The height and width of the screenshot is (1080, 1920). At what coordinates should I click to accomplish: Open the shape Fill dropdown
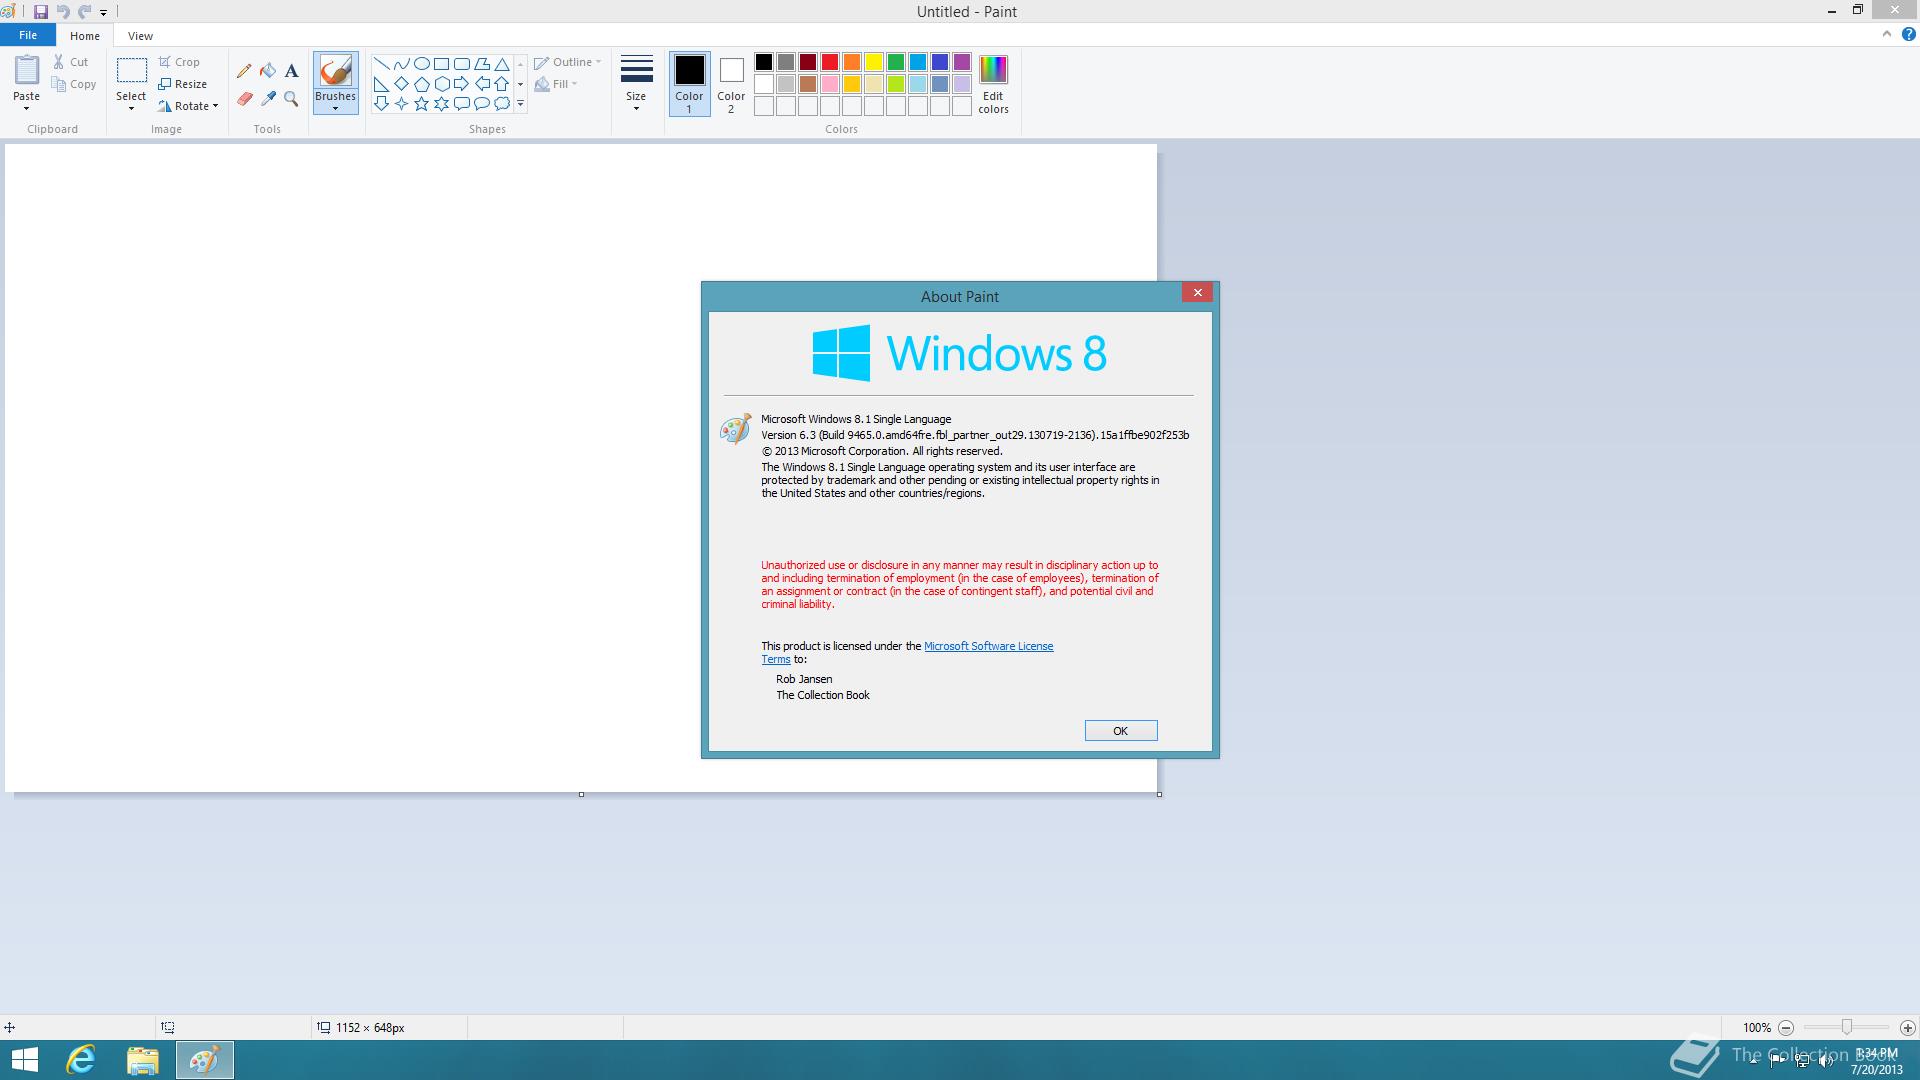pyautogui.click(x=556, y=84)
